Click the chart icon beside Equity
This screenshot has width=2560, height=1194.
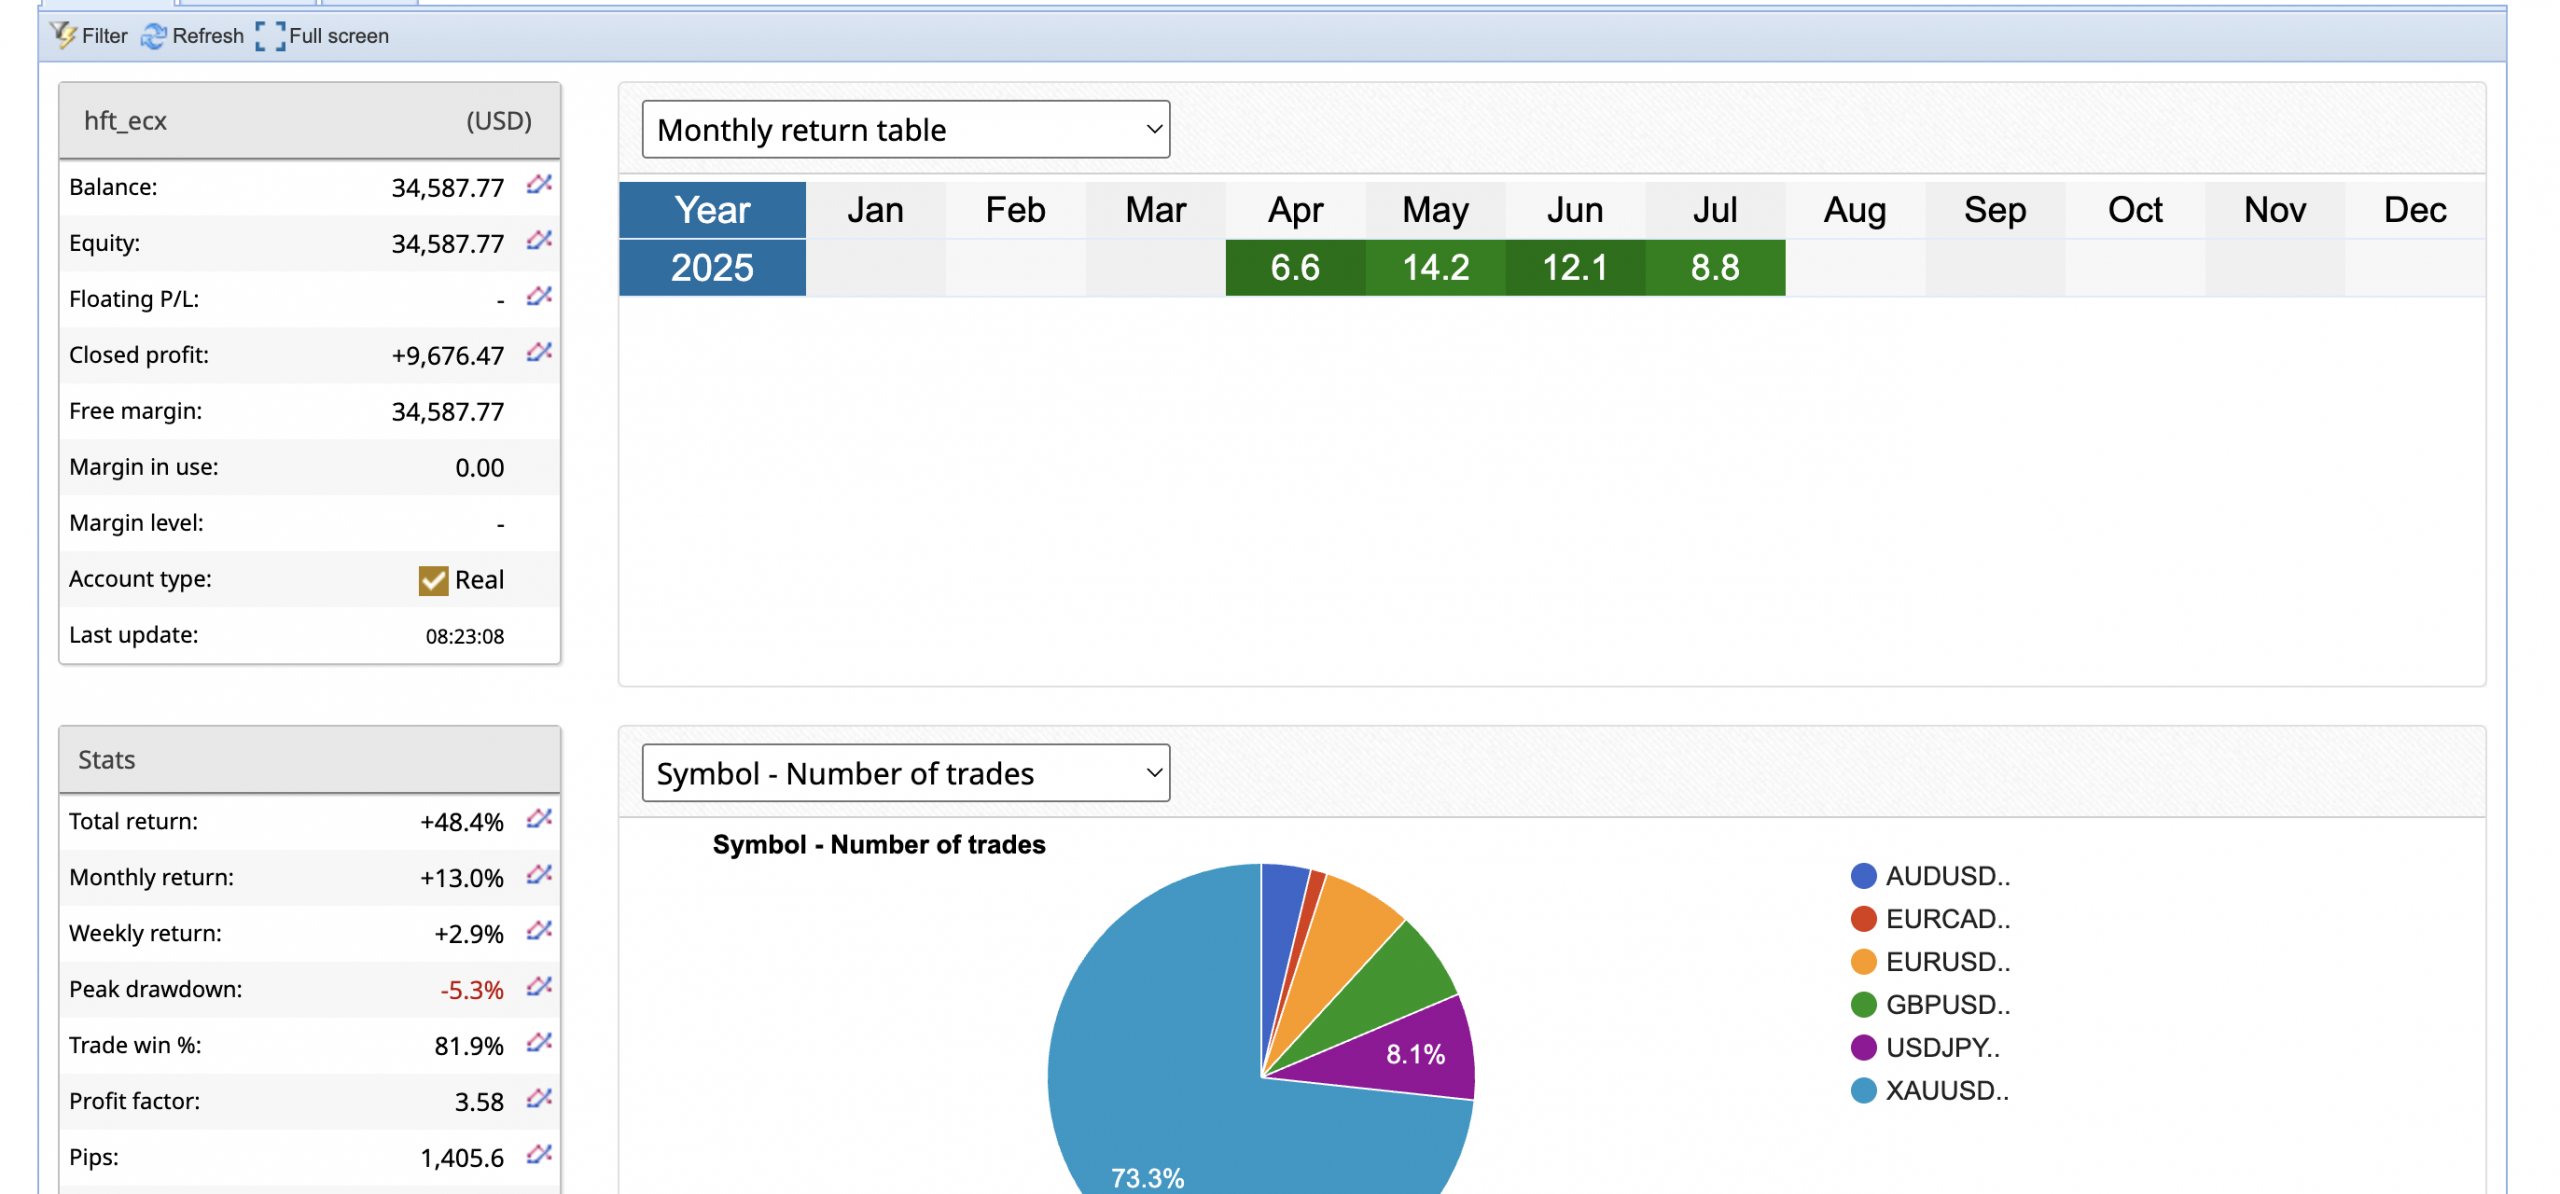coord(539,241)
